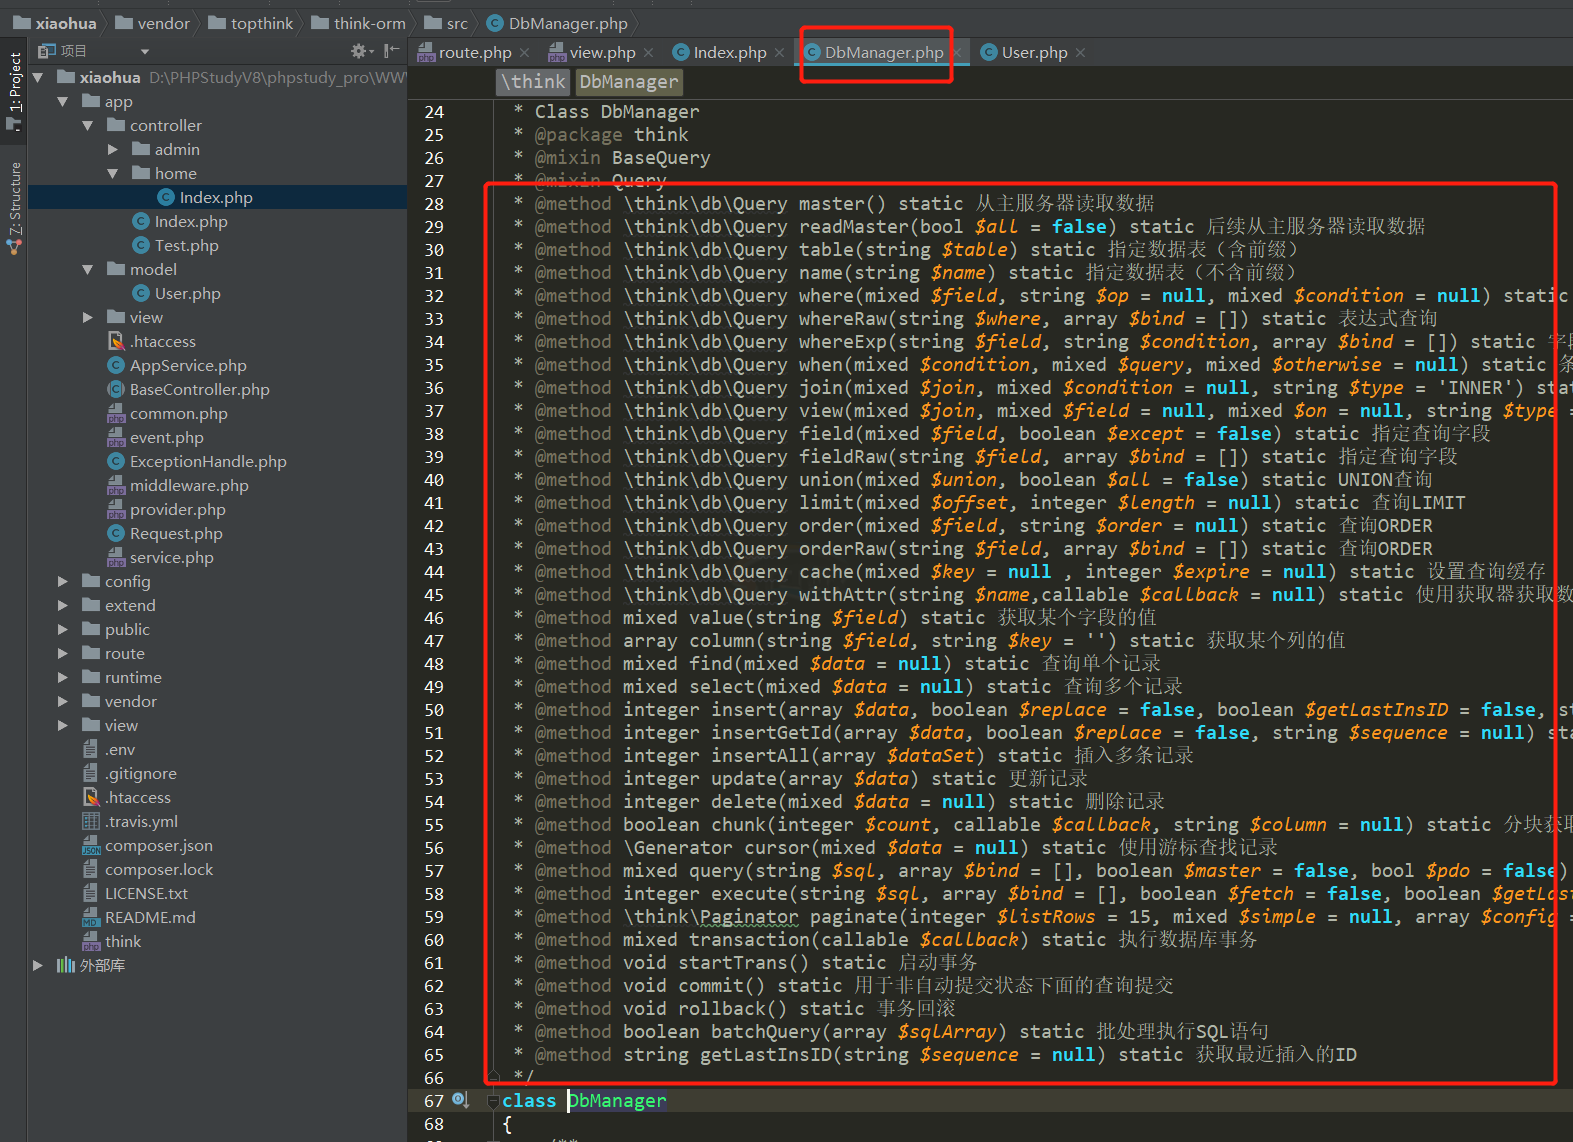
Task: Collapse the xiaohua project root node
Action: point(38,77)
